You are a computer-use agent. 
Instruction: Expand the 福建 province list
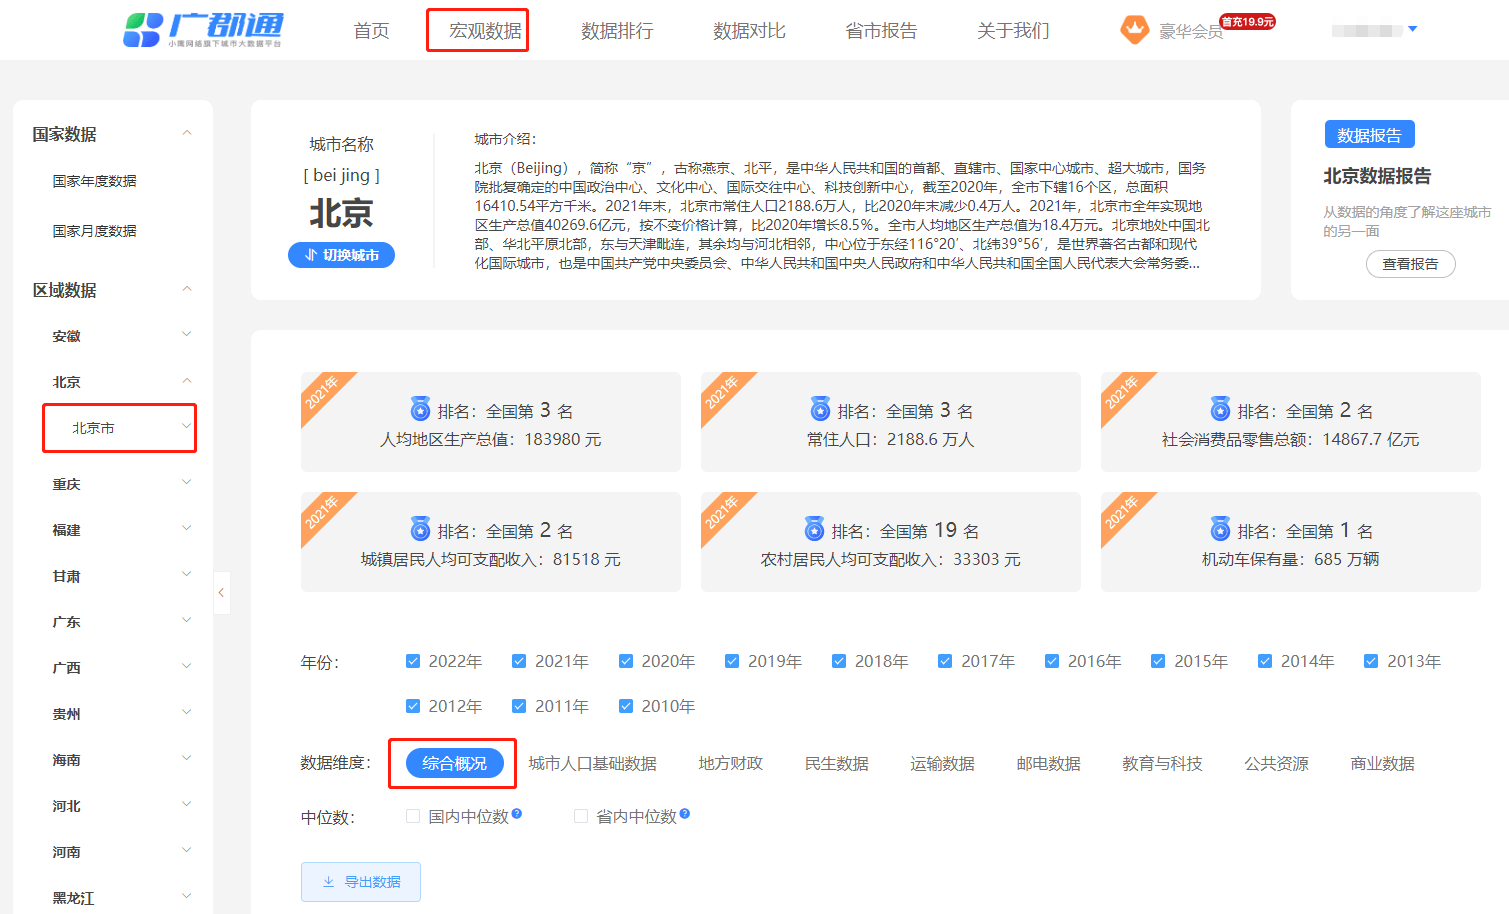coord(186,529)
